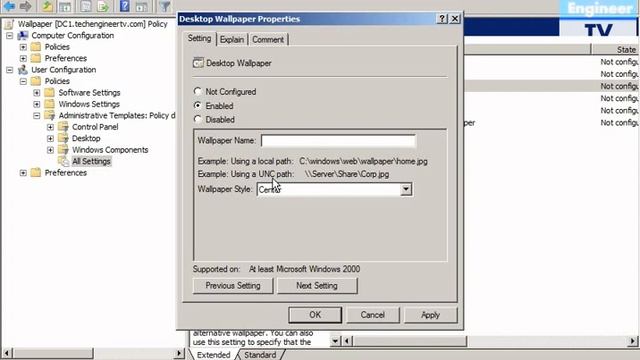This screenshot has height=360, width=640.
Task: Click the Windows Components folder icon
Action: pos(63,150)
